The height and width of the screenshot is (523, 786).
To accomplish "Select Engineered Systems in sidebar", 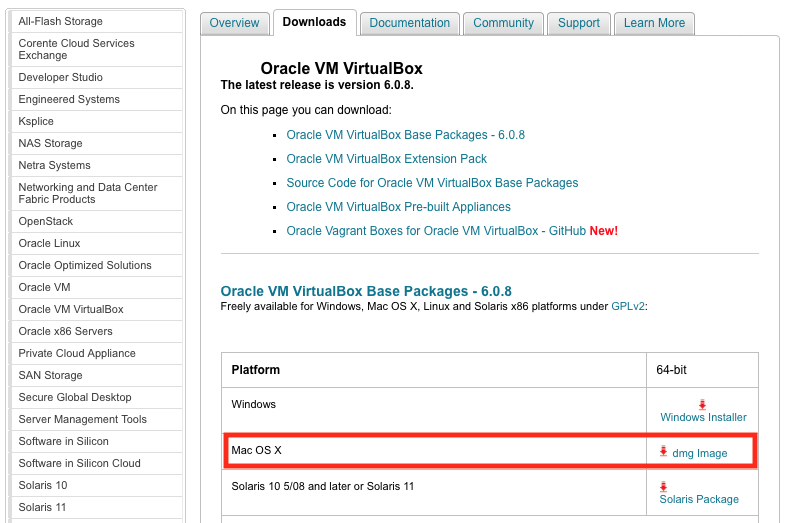I will click(96, 100).
